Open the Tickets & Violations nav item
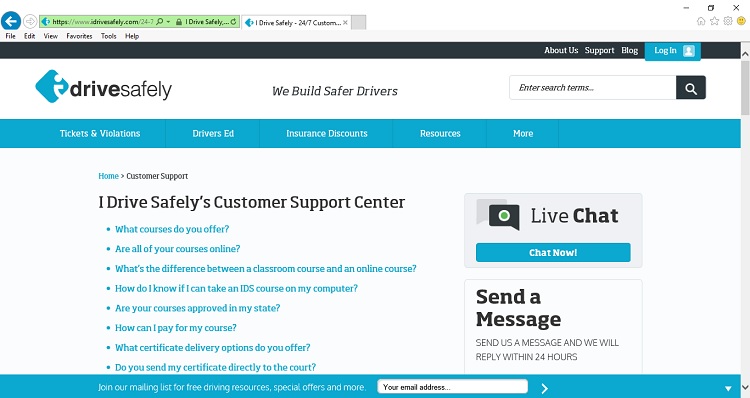750x398 pixels. pyautogui.click(x=100, y=133)
